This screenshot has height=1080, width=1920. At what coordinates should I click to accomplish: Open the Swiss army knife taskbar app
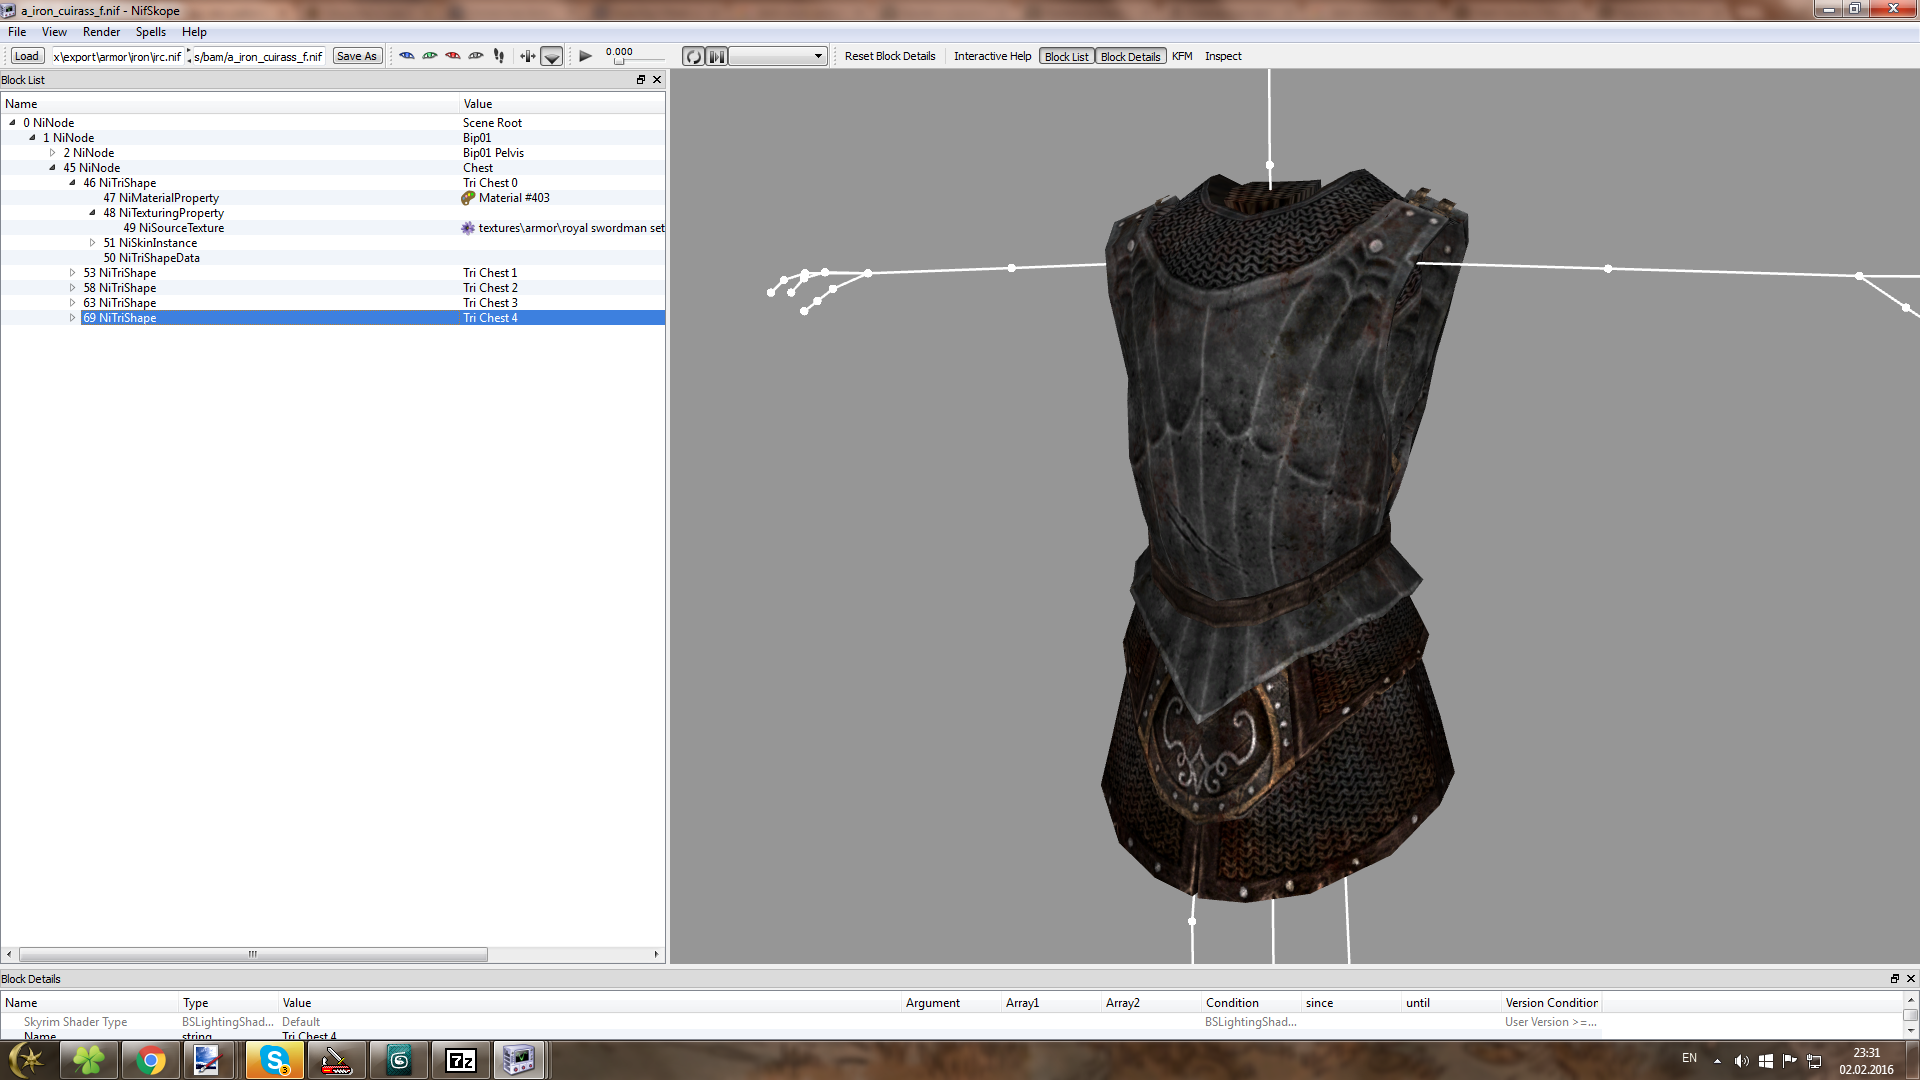click(x=336, y=1060)
